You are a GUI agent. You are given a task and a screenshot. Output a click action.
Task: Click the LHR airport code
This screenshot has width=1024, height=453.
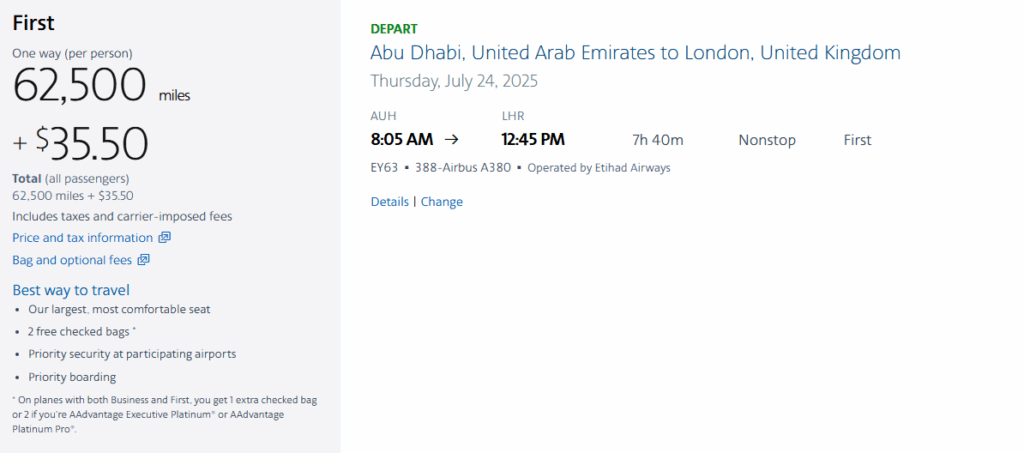pos(513,116)
